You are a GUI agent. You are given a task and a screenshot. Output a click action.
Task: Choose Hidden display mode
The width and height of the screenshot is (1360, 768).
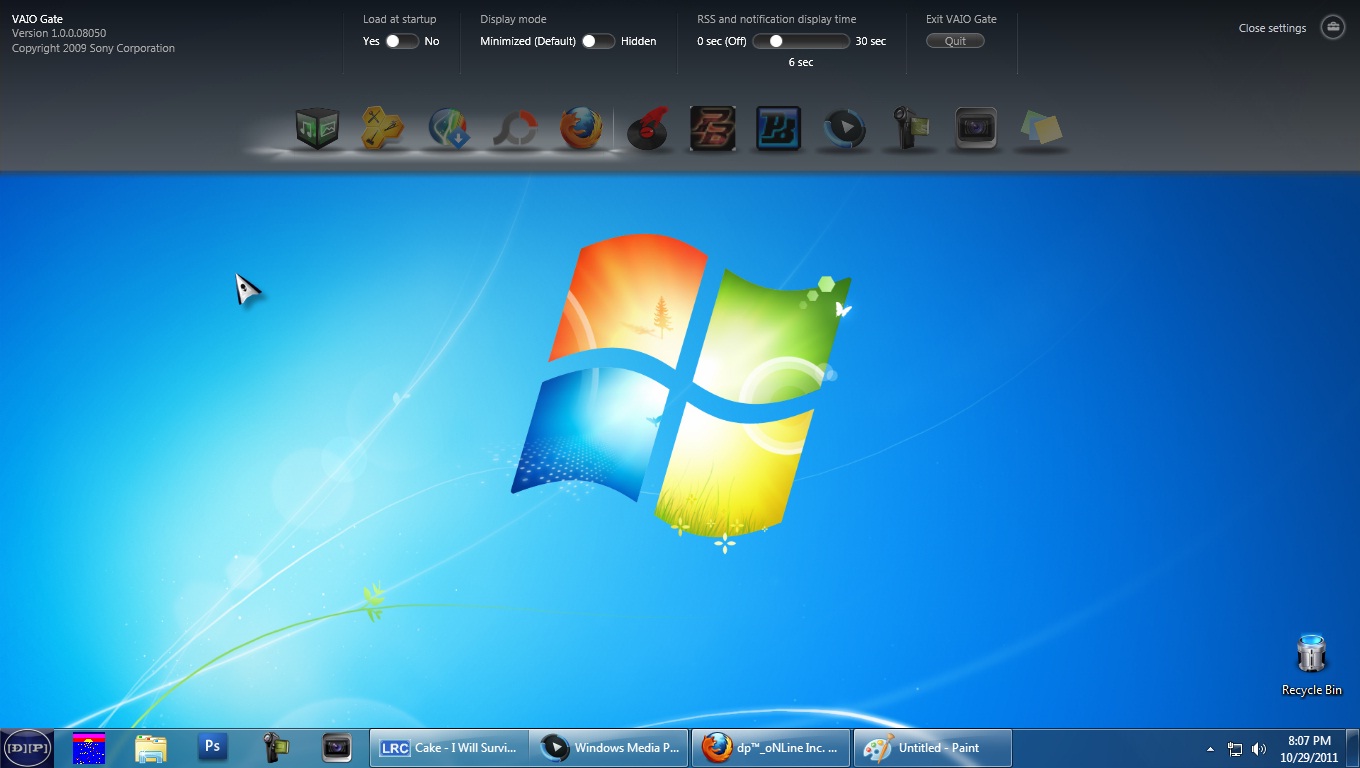coord(639,41)
